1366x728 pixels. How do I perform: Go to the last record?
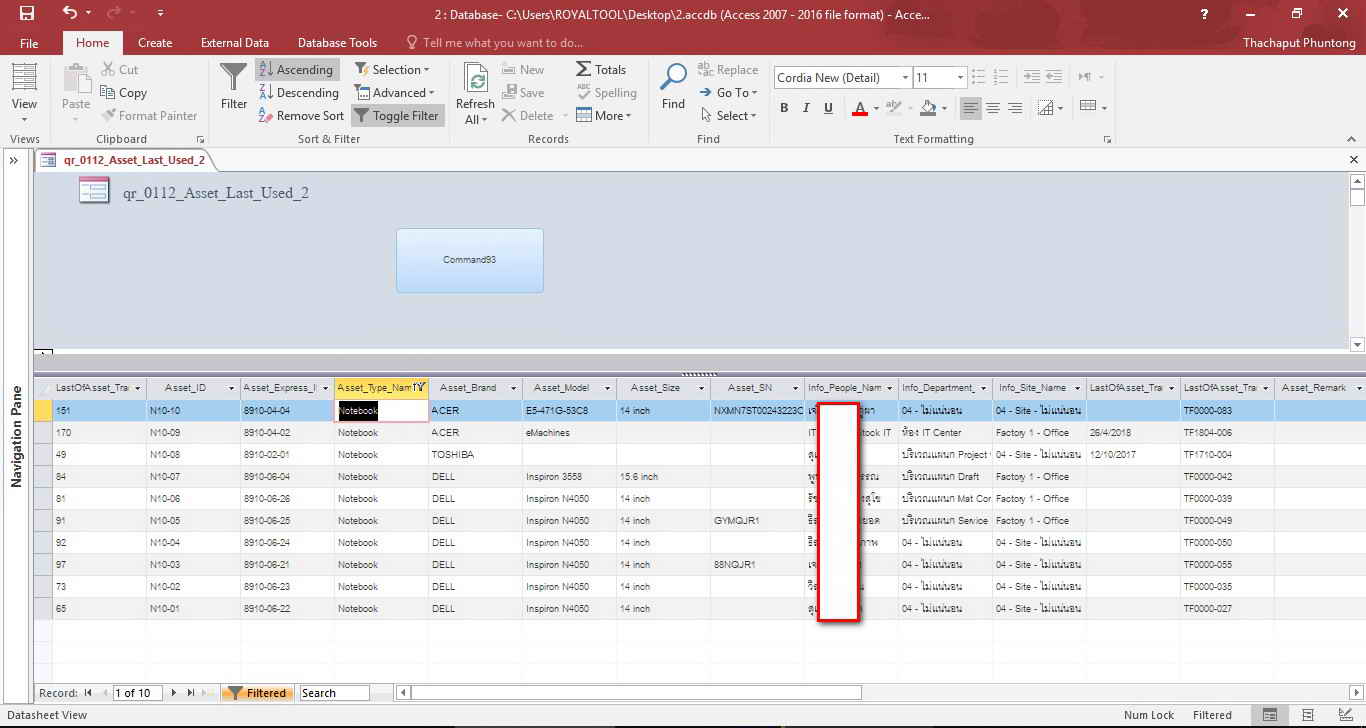tap(190, 693)
